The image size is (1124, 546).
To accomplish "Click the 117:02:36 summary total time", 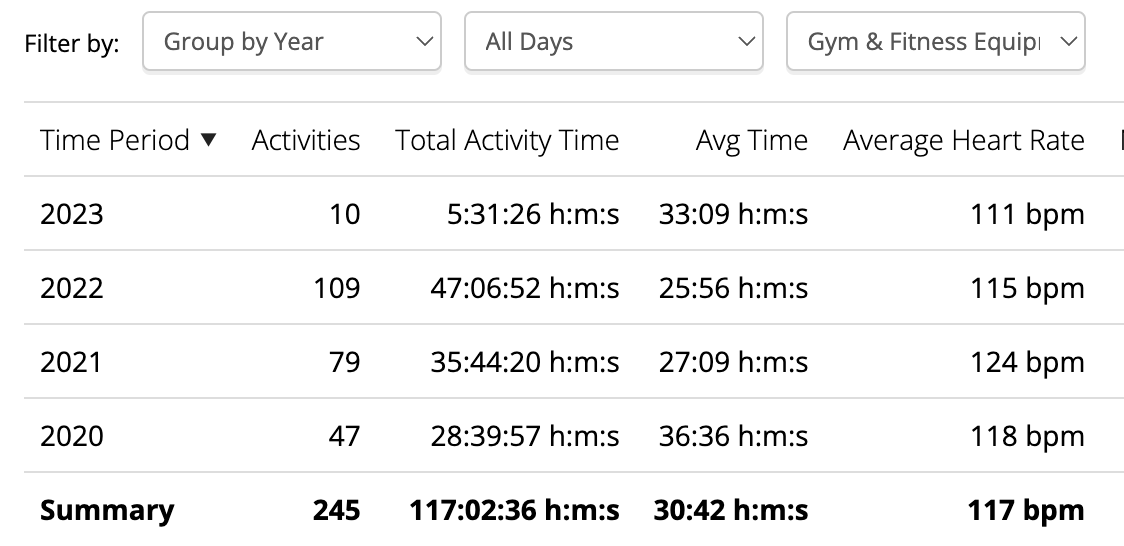I will click(514, 510).
